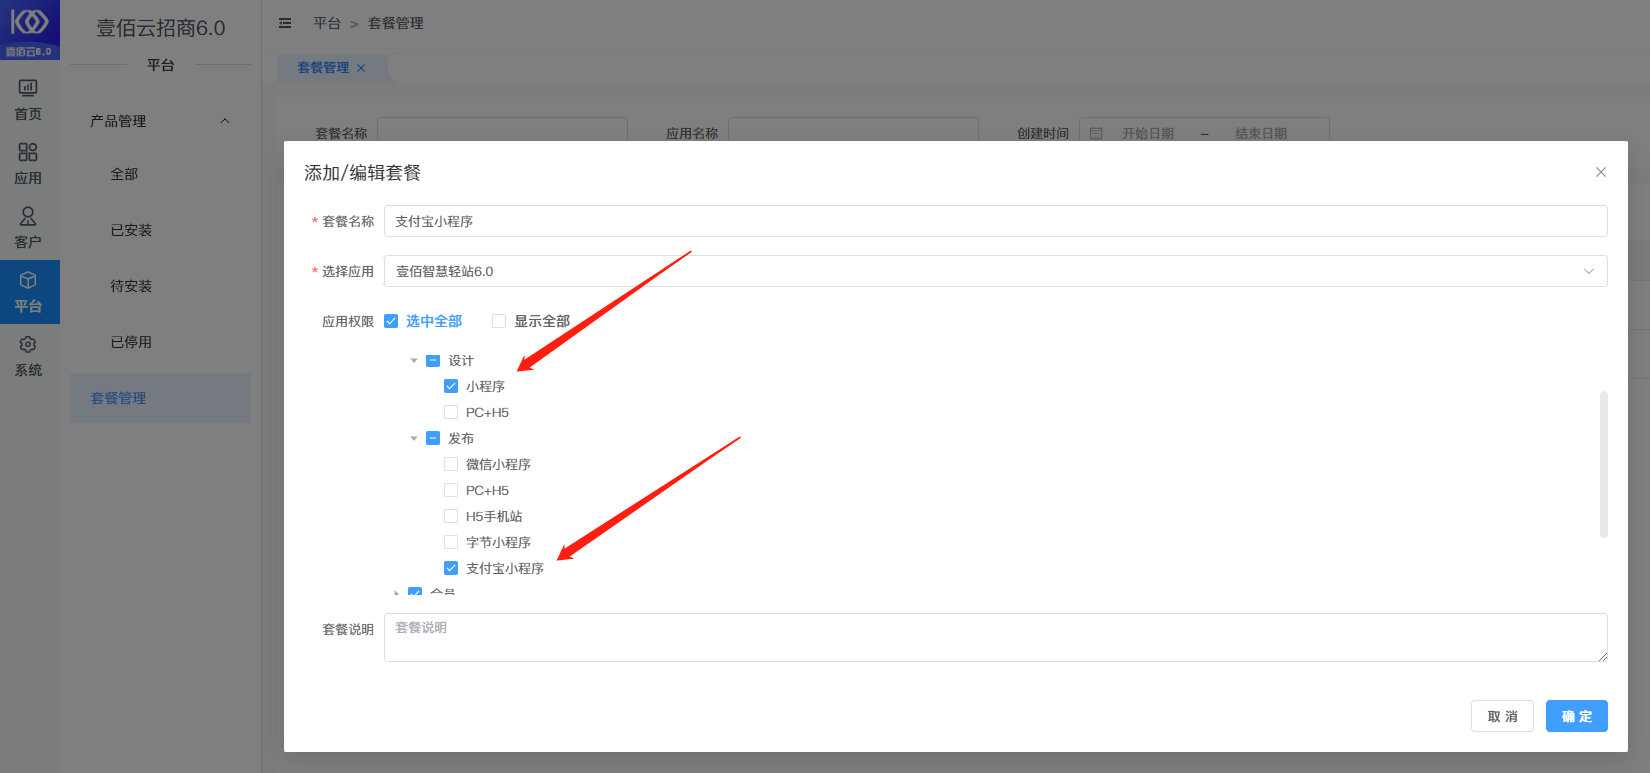Switch to 套餐管理 tab
Screen dimensions: 1650x773
coord(323,68)
